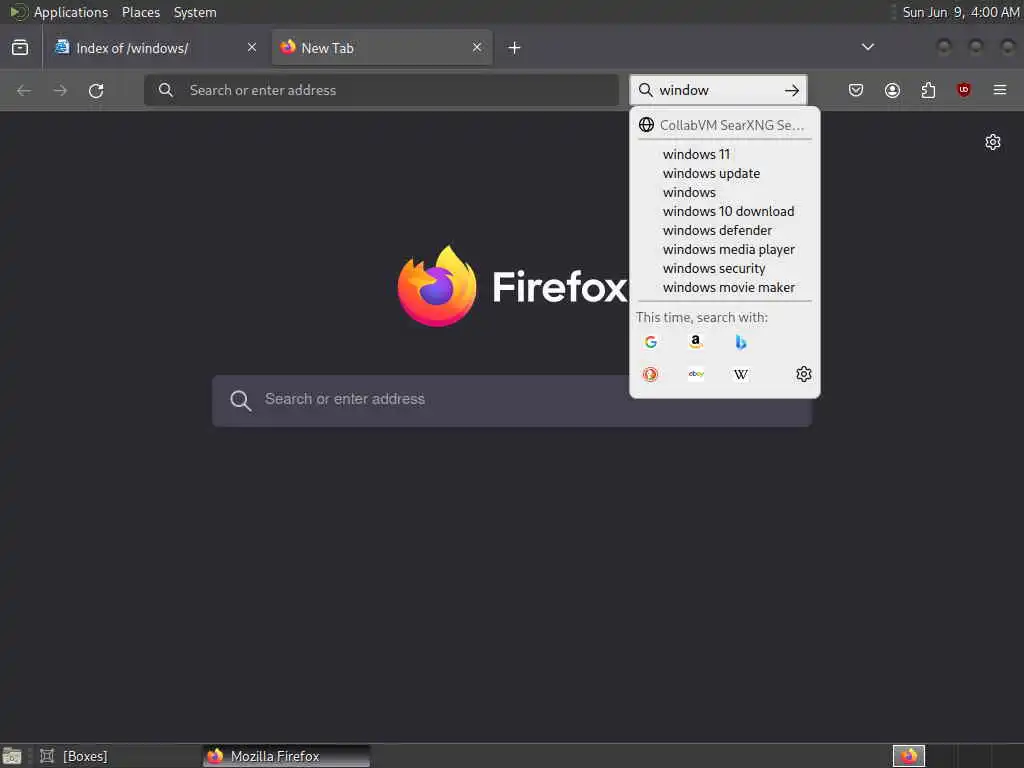The width and height of the screenshot is (1024, 768).
Task: Search this time with Bing
Action: 741,342
